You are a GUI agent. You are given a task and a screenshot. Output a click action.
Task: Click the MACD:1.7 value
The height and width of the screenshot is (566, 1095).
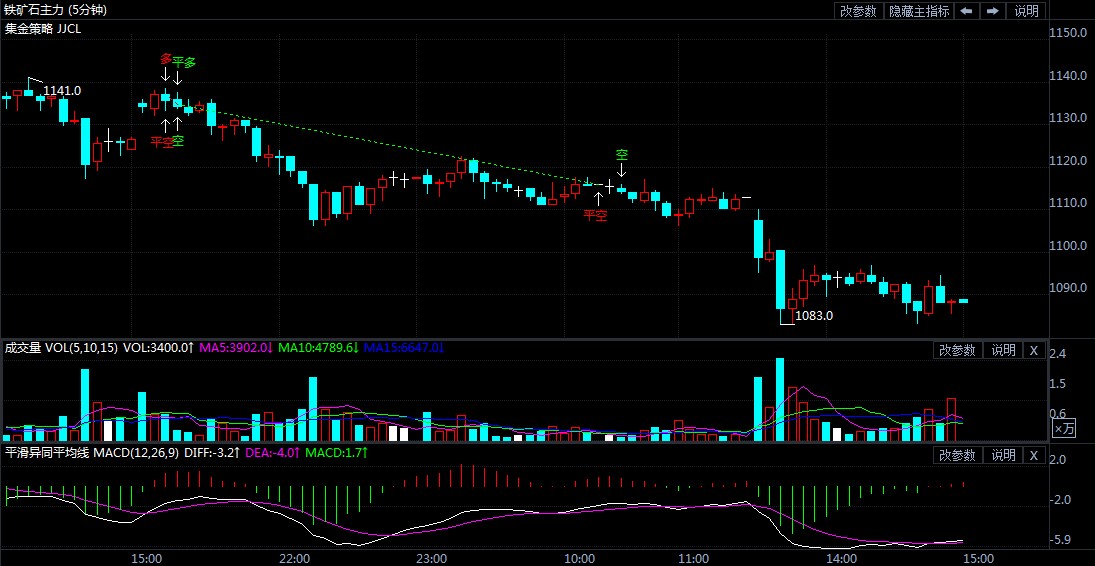point(337,453)
